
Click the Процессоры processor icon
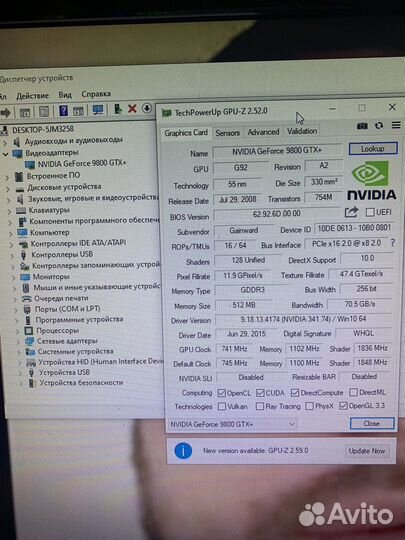tap(28, 331)
